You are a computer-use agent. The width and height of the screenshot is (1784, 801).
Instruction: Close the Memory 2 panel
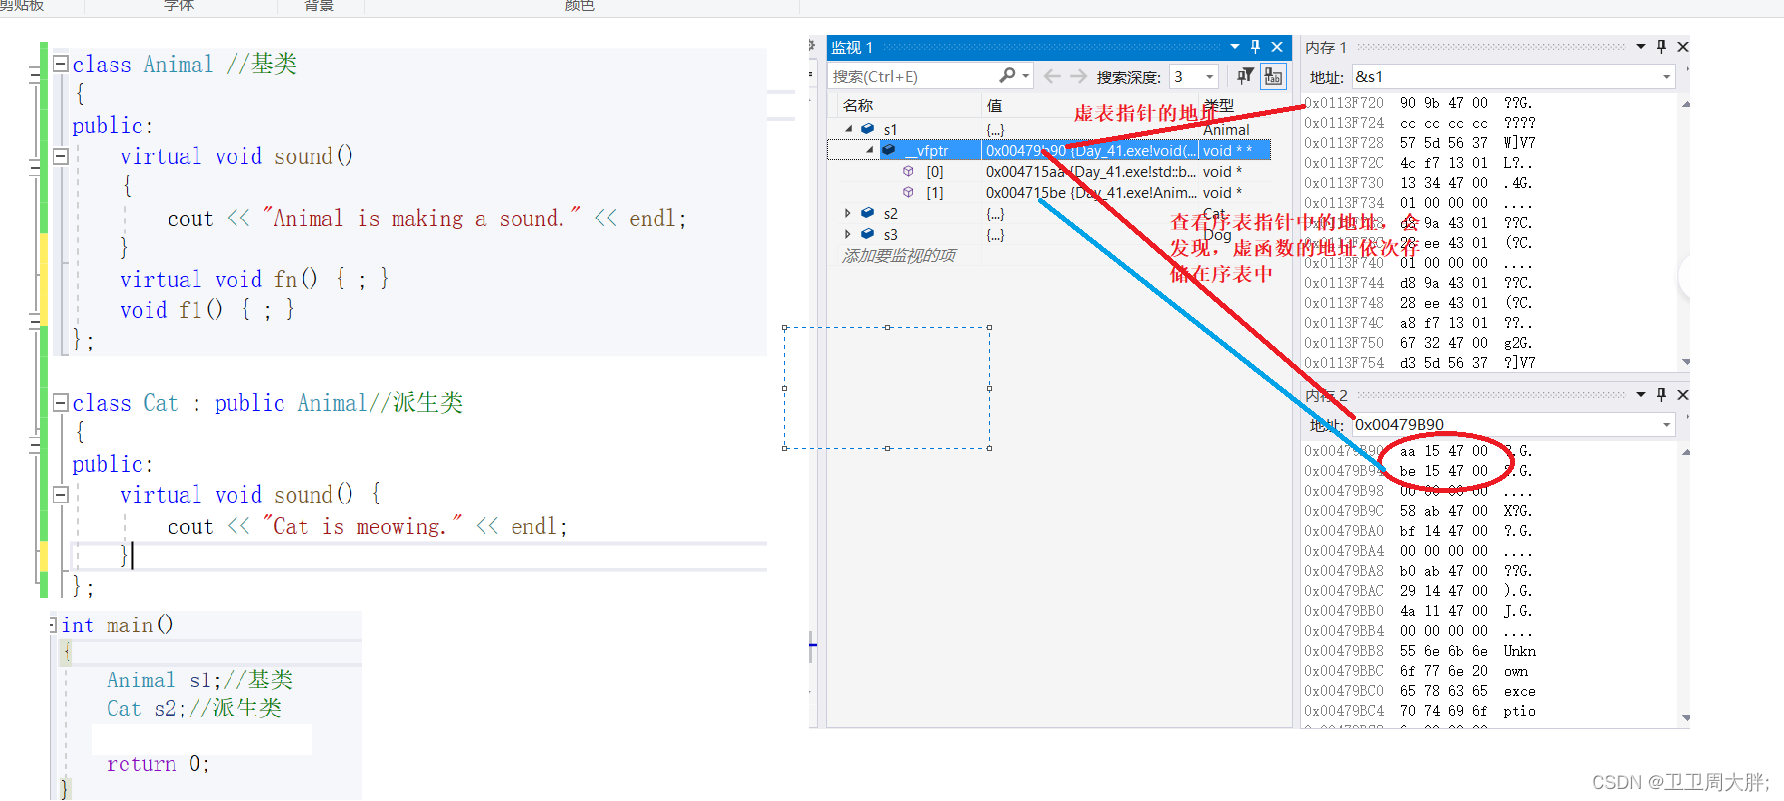(x=1683, y=395)
